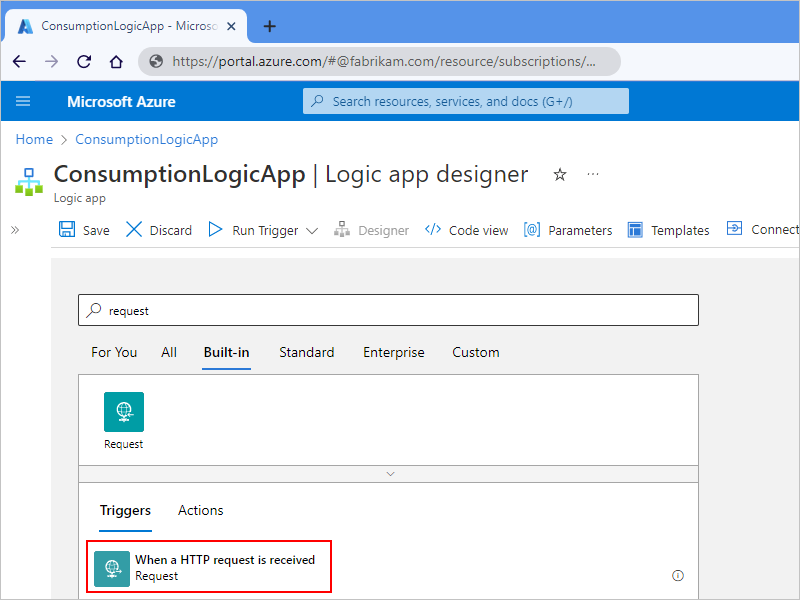
Task: Select the For You tab
Action: click(x=114, y=353)
